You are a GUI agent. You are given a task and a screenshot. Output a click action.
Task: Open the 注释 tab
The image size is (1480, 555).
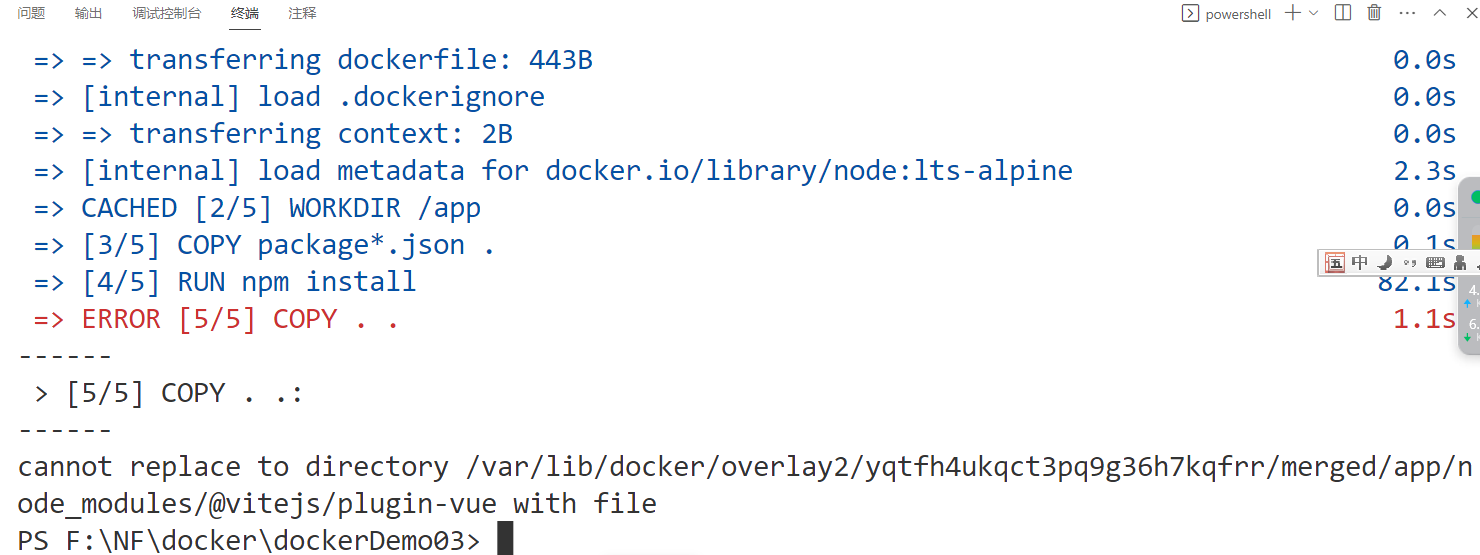point(302,13)
